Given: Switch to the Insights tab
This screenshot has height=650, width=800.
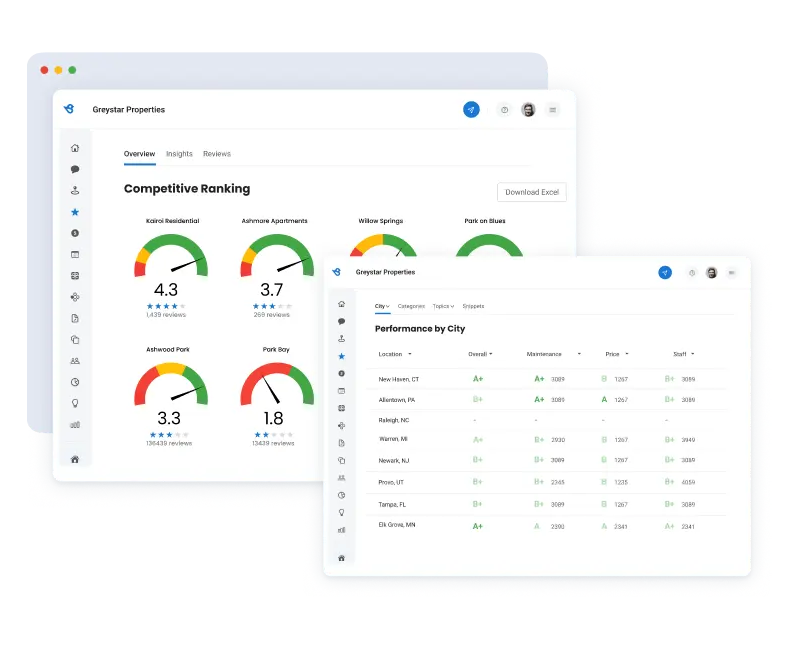Looking at the screenshot, I should 179,154.
